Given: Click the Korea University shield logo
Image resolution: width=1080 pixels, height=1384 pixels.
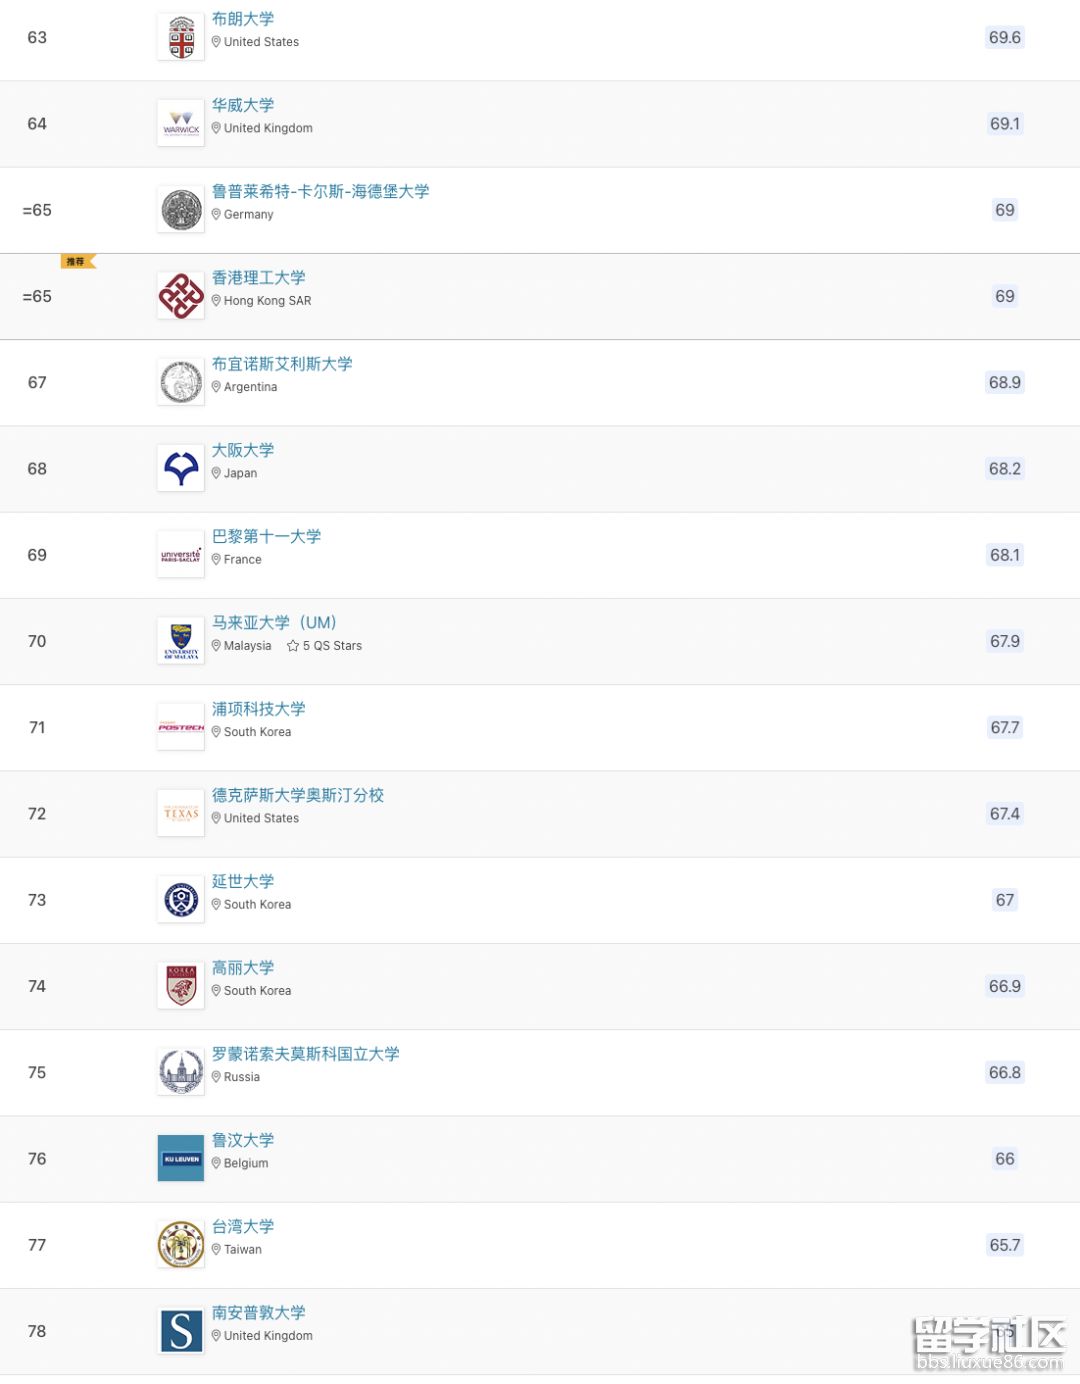Looking at the screenshot, I should tap(181, 986).
